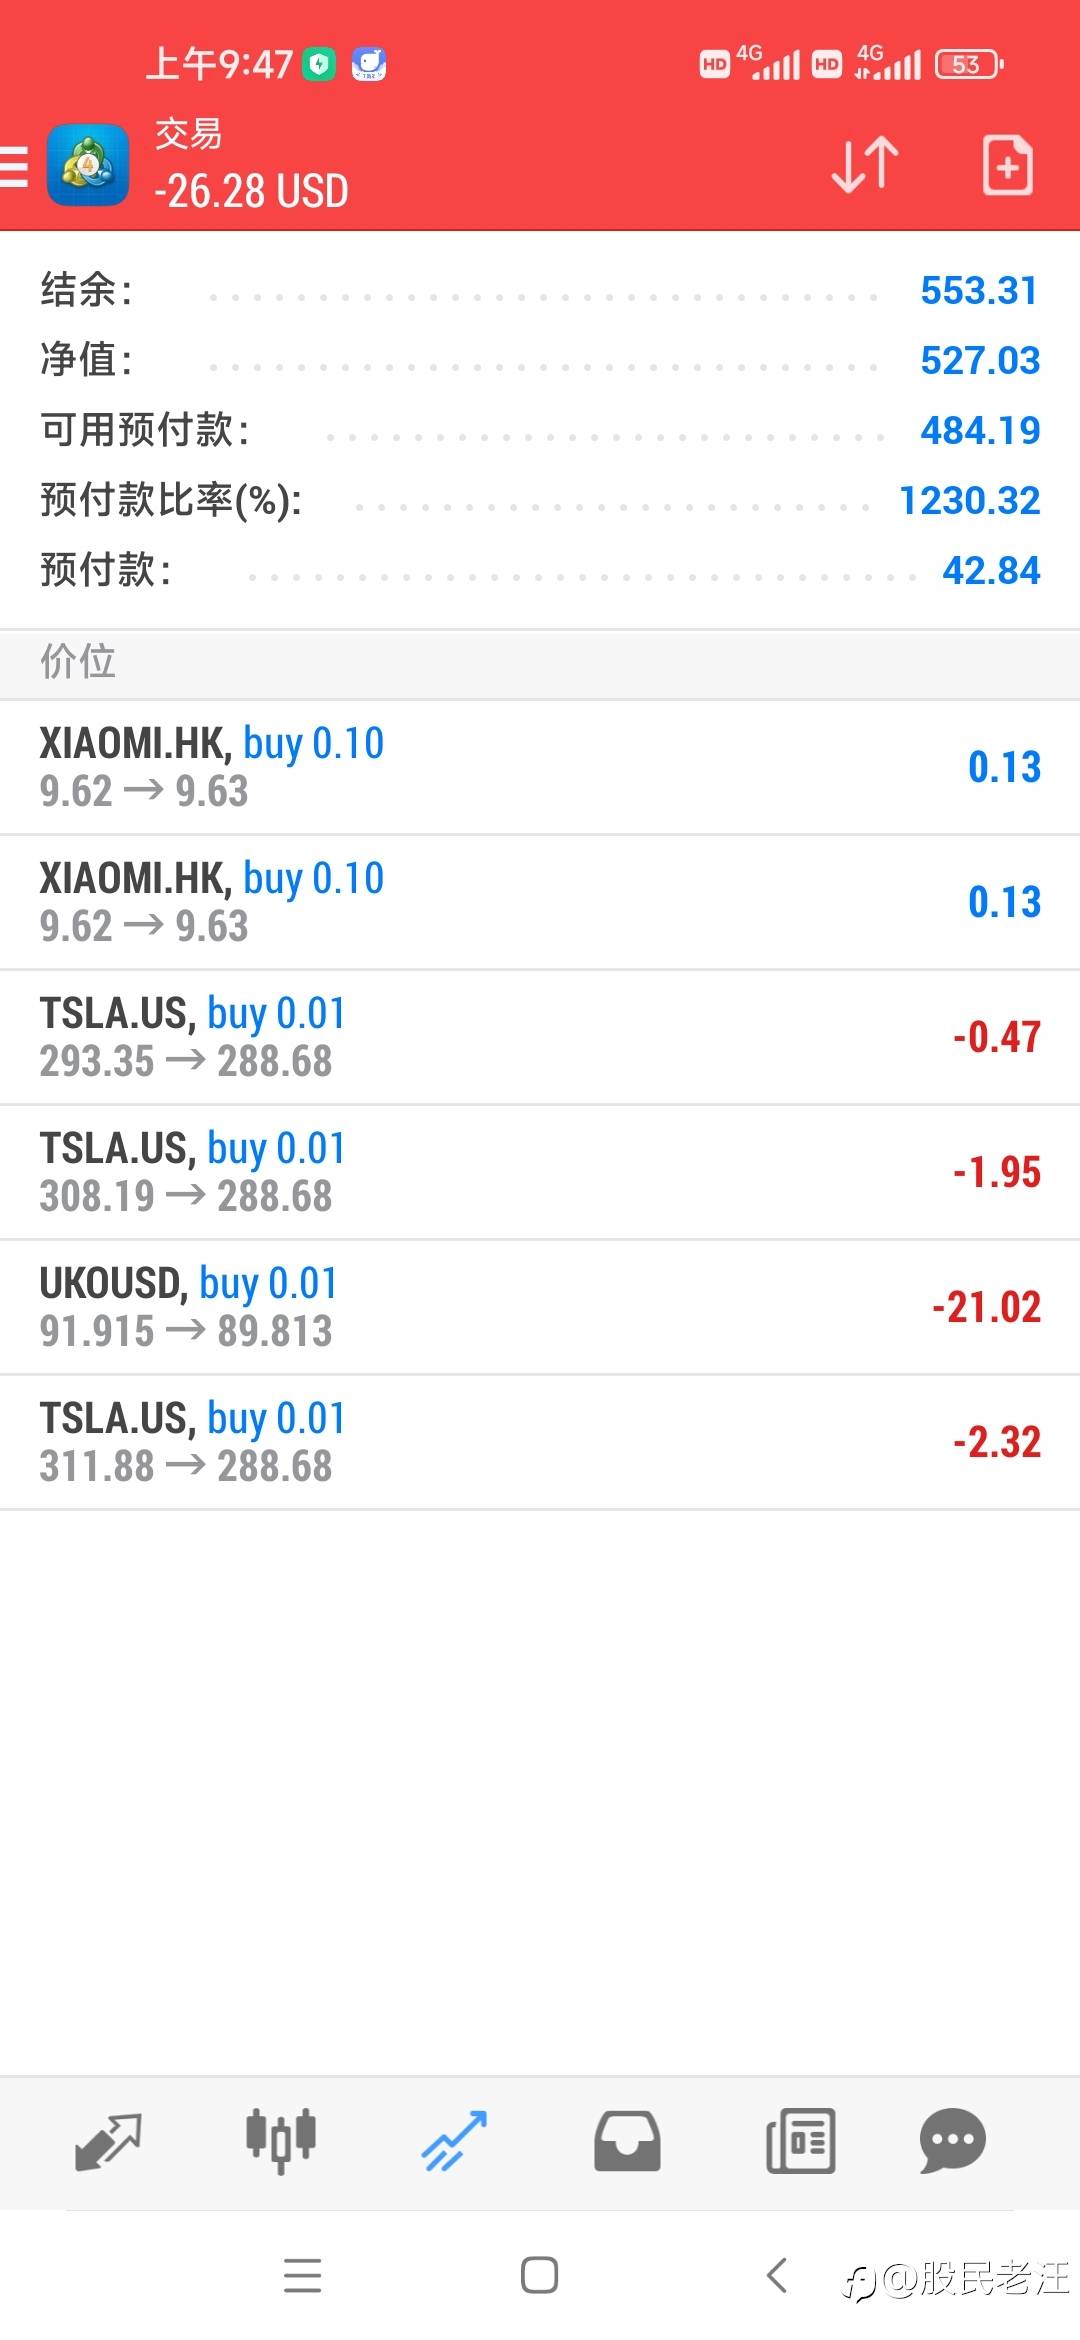1080x2340 pixels.
Task: Open TSLA.US position opened at 293.35
Action: tap(540, 1037)
